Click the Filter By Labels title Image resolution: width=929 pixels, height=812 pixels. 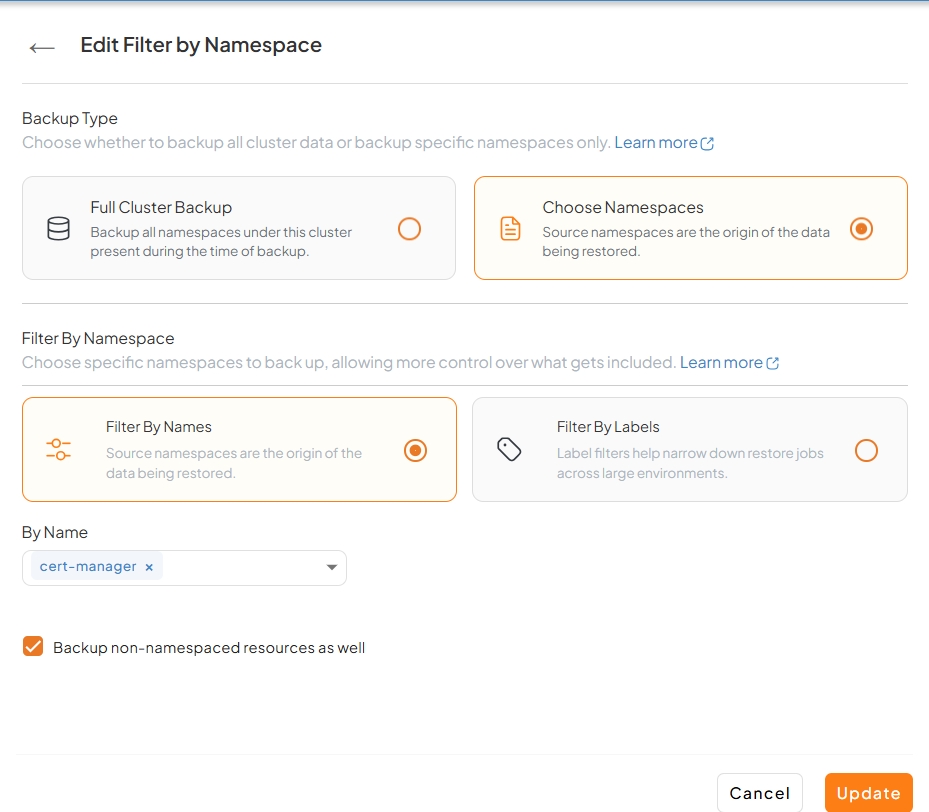(x=608, y=427)
